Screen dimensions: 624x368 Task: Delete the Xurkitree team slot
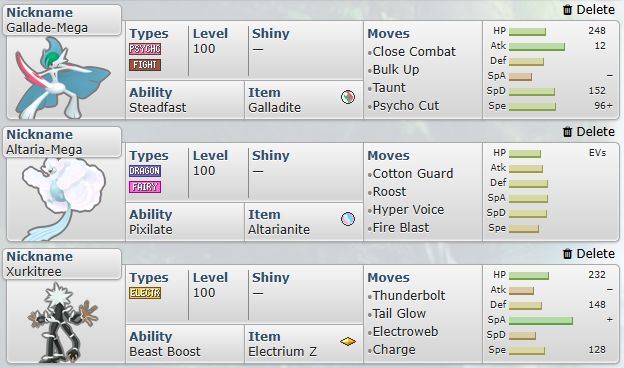589,254
